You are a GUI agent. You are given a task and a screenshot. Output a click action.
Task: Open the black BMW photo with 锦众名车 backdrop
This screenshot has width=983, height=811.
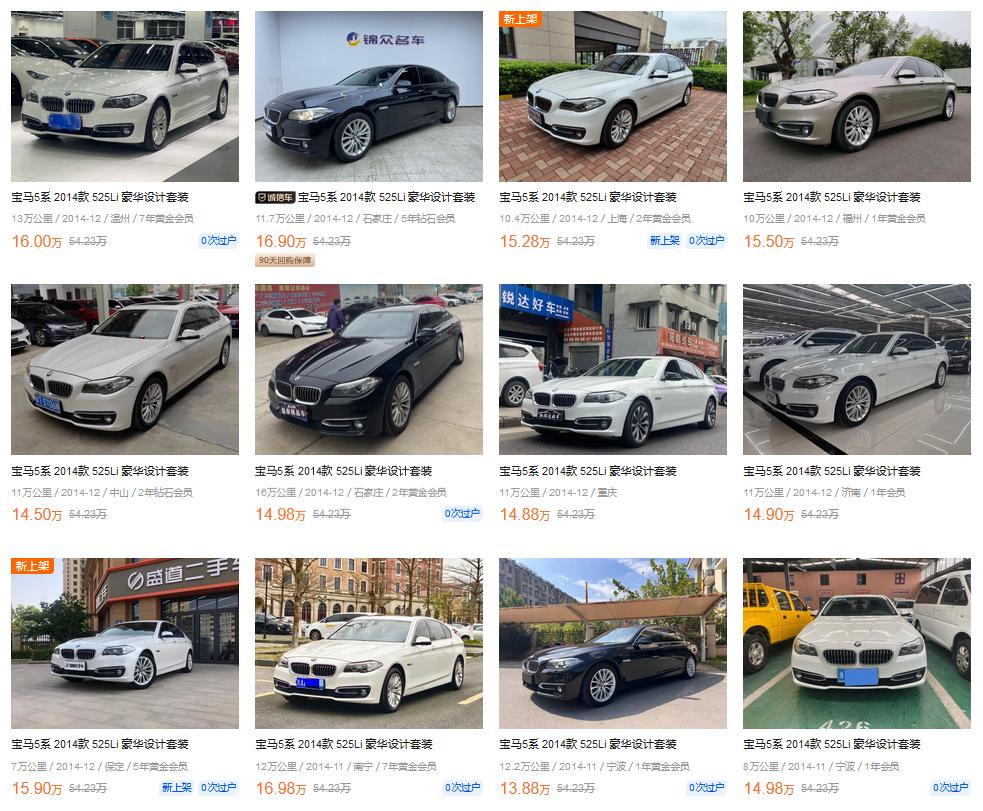tap(369, 97)
